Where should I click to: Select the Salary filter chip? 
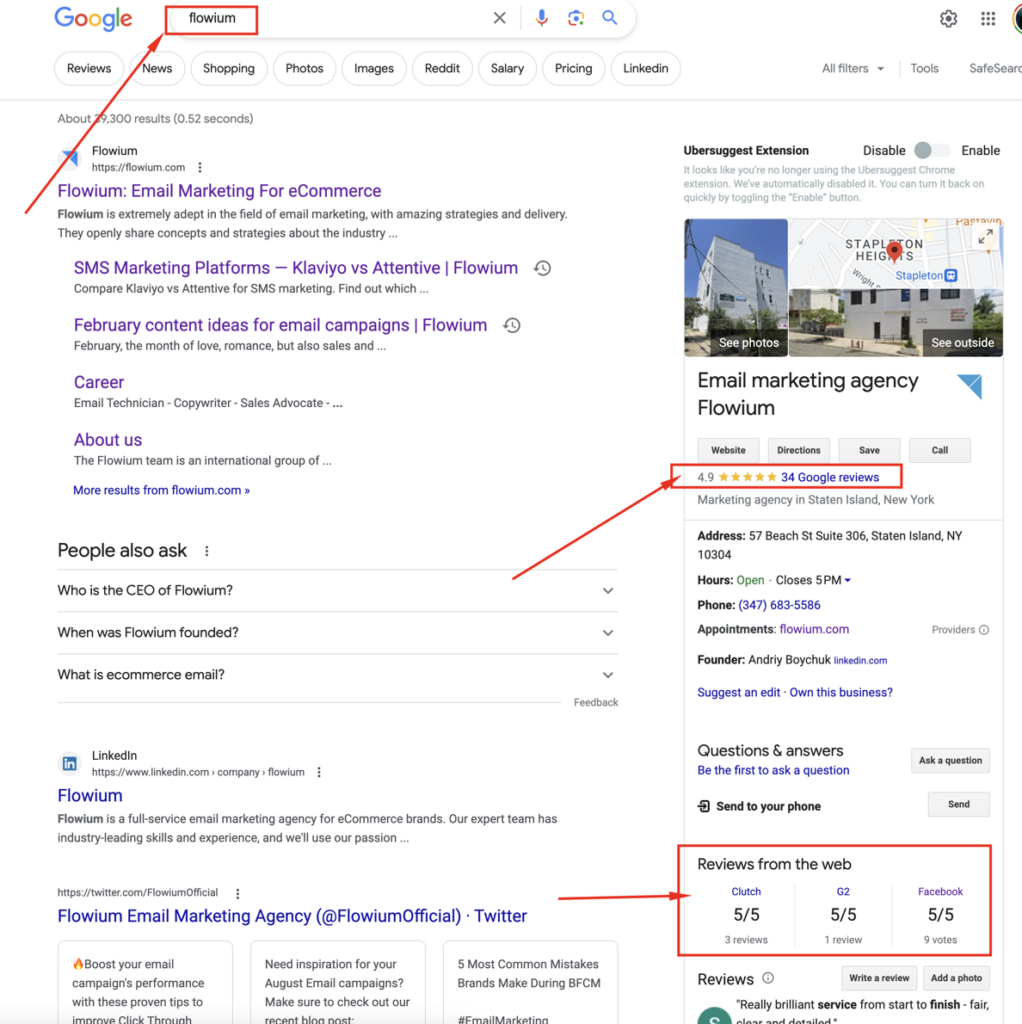[507, 69]
